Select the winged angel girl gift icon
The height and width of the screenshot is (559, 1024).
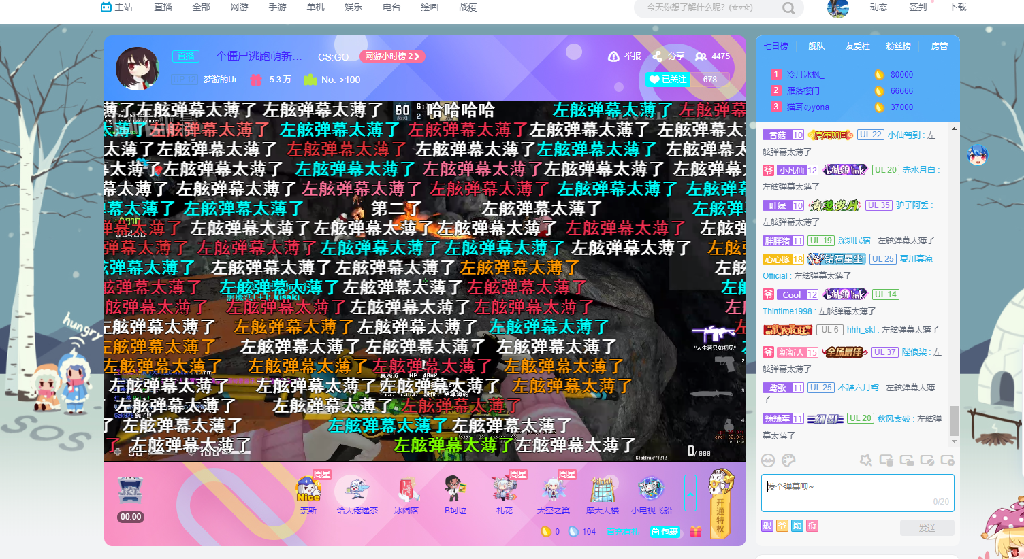point(553,490)
